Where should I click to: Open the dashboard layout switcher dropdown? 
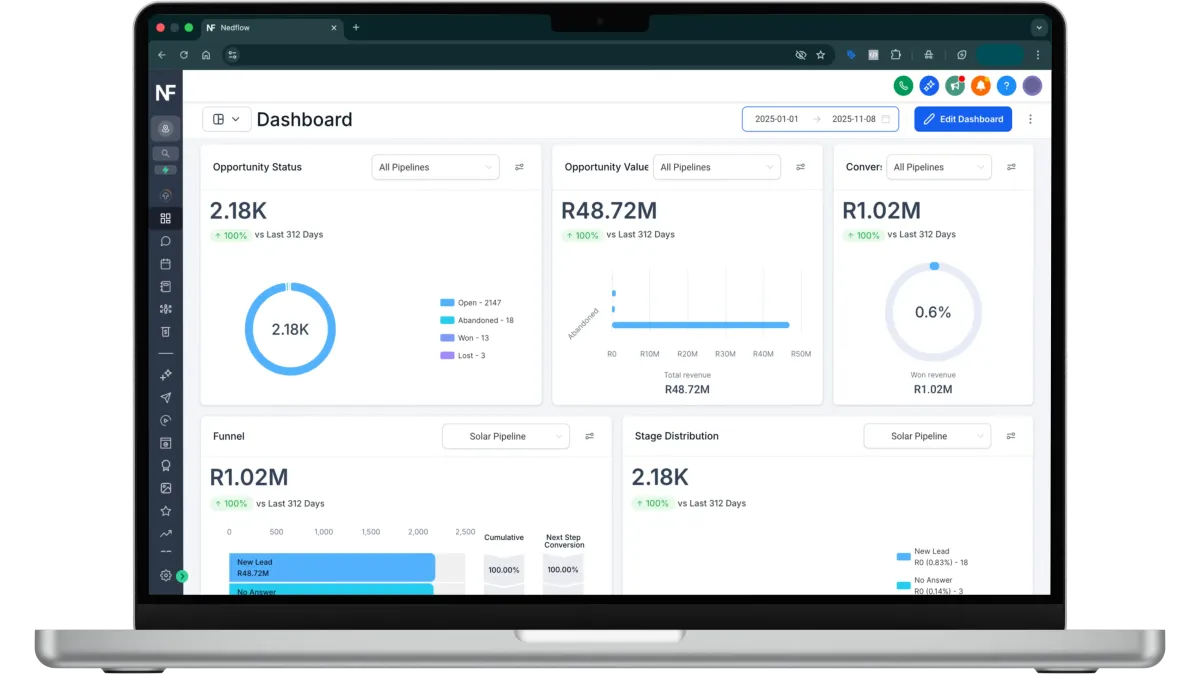226,119
